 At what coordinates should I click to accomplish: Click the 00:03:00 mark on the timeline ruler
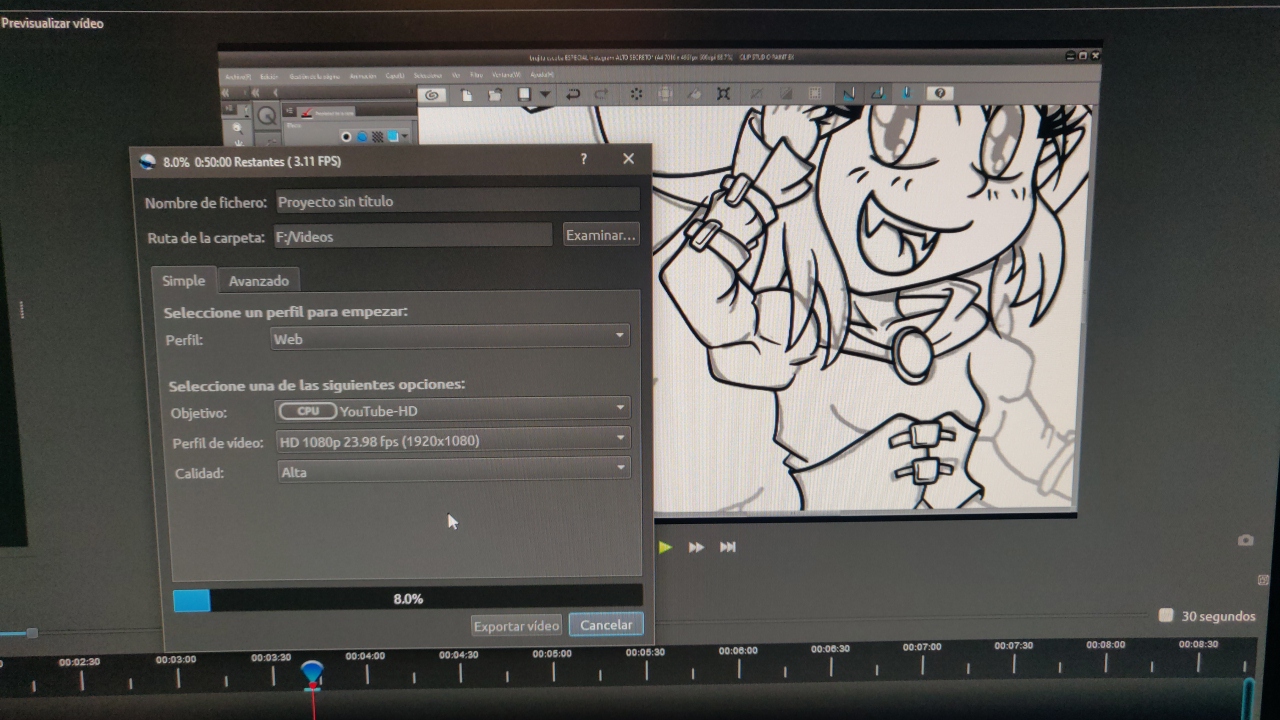pyautogui.click(x=176, y=659)
